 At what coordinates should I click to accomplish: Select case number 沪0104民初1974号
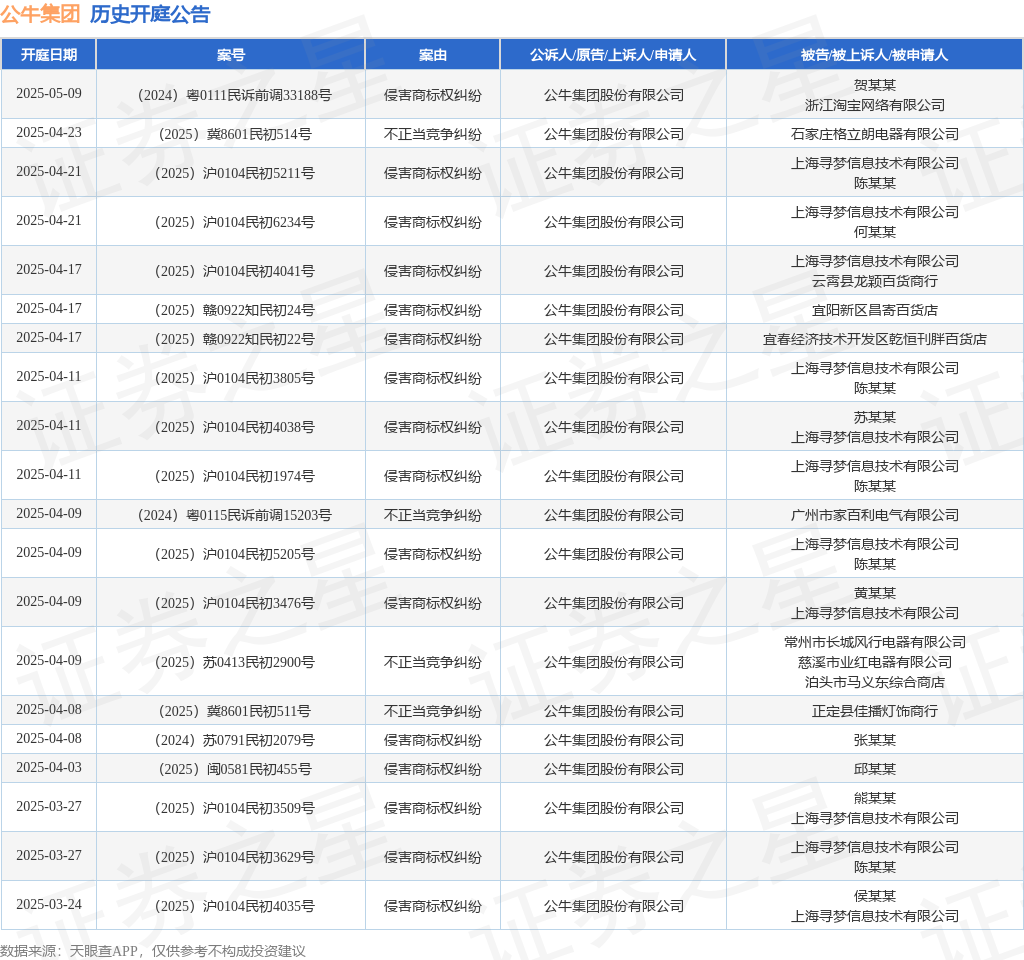pos(234,476)
